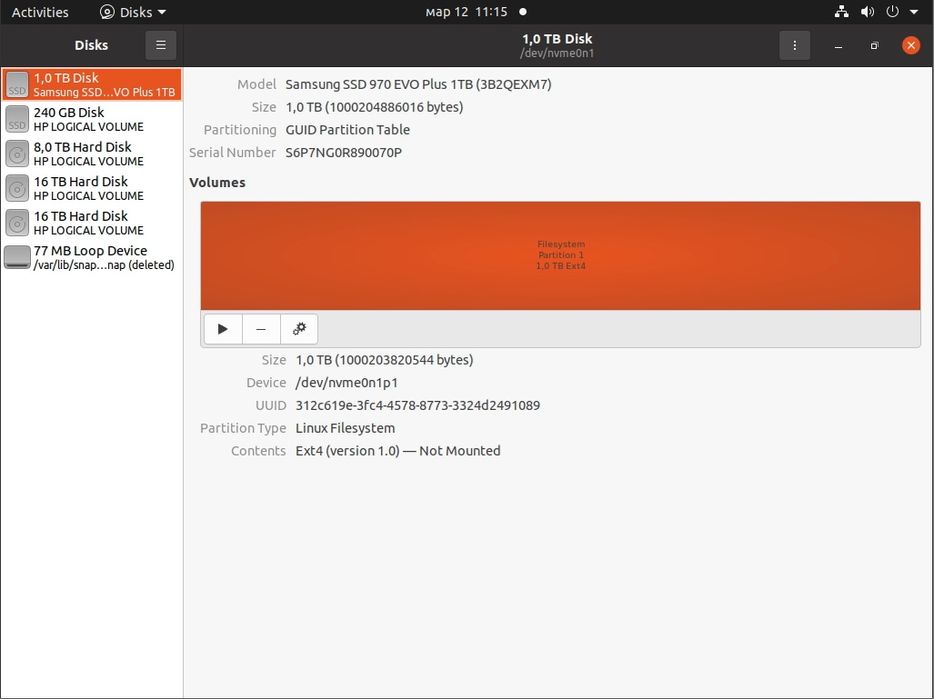Open the Disks application hamburger menu
This screenshot has width=934, height=699.
click(161, 45)
